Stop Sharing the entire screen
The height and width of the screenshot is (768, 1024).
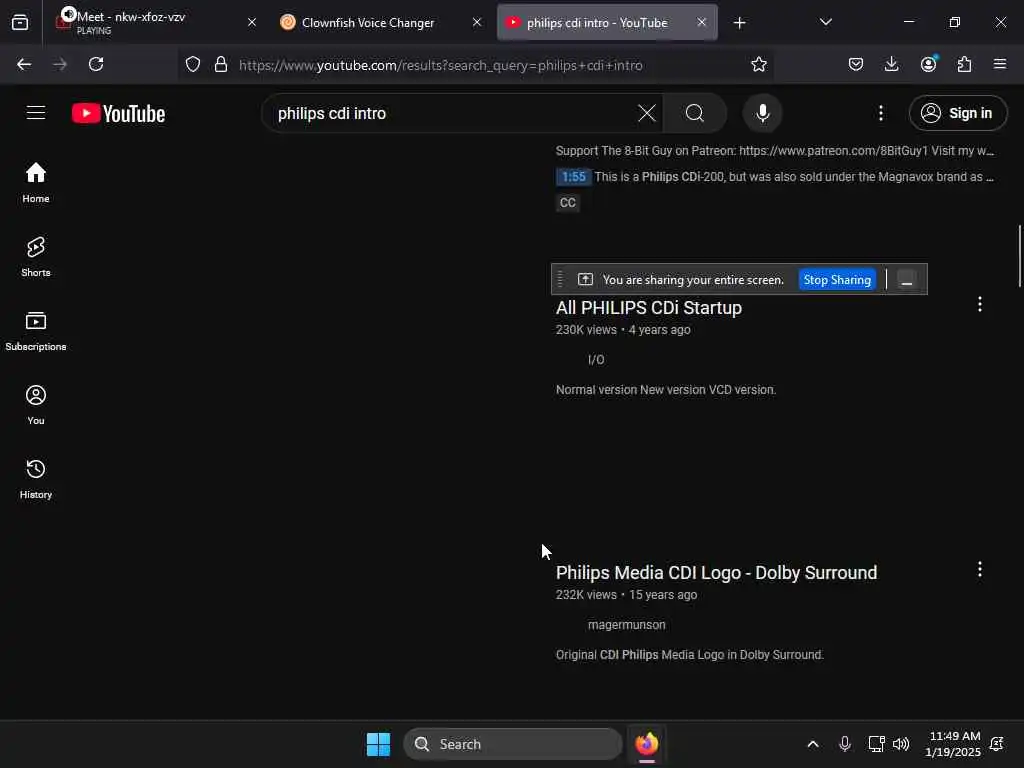837,280
